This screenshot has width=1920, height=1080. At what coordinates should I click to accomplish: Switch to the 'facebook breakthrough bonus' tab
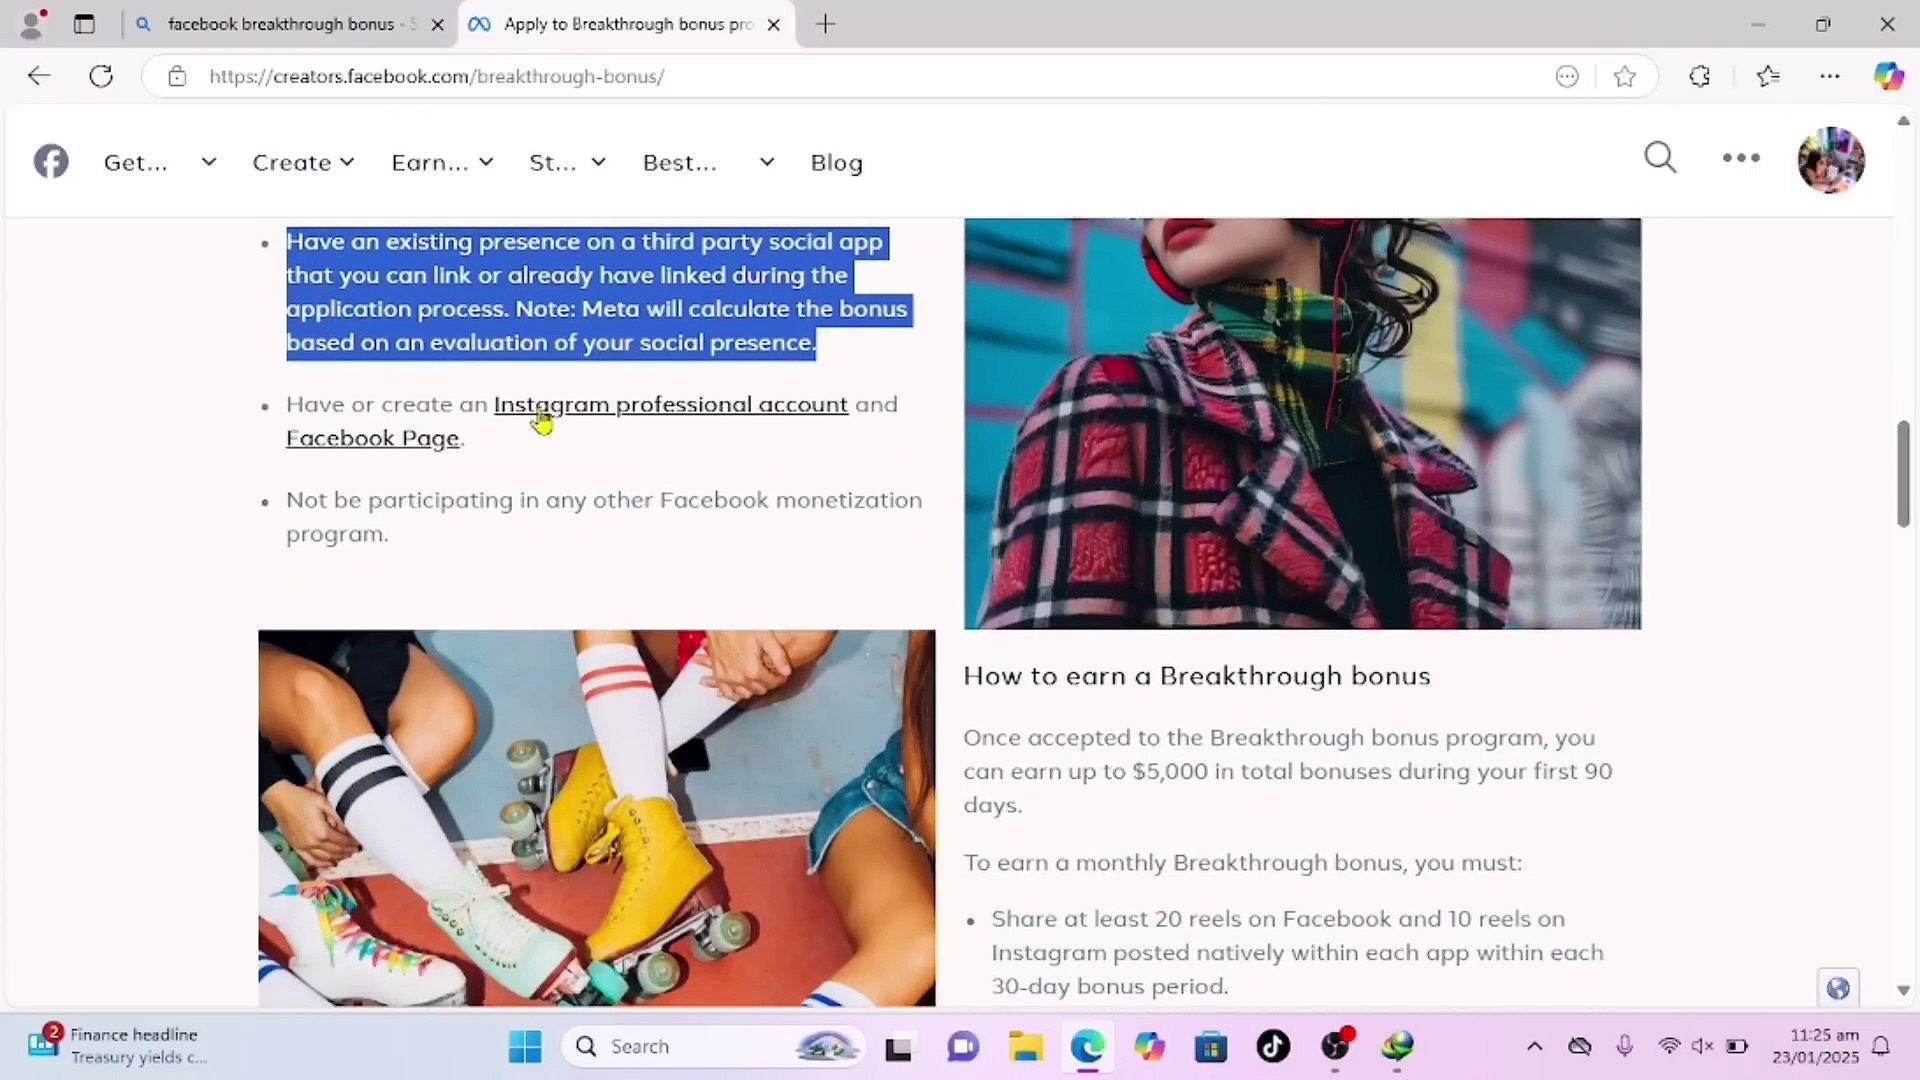(280, 24)
